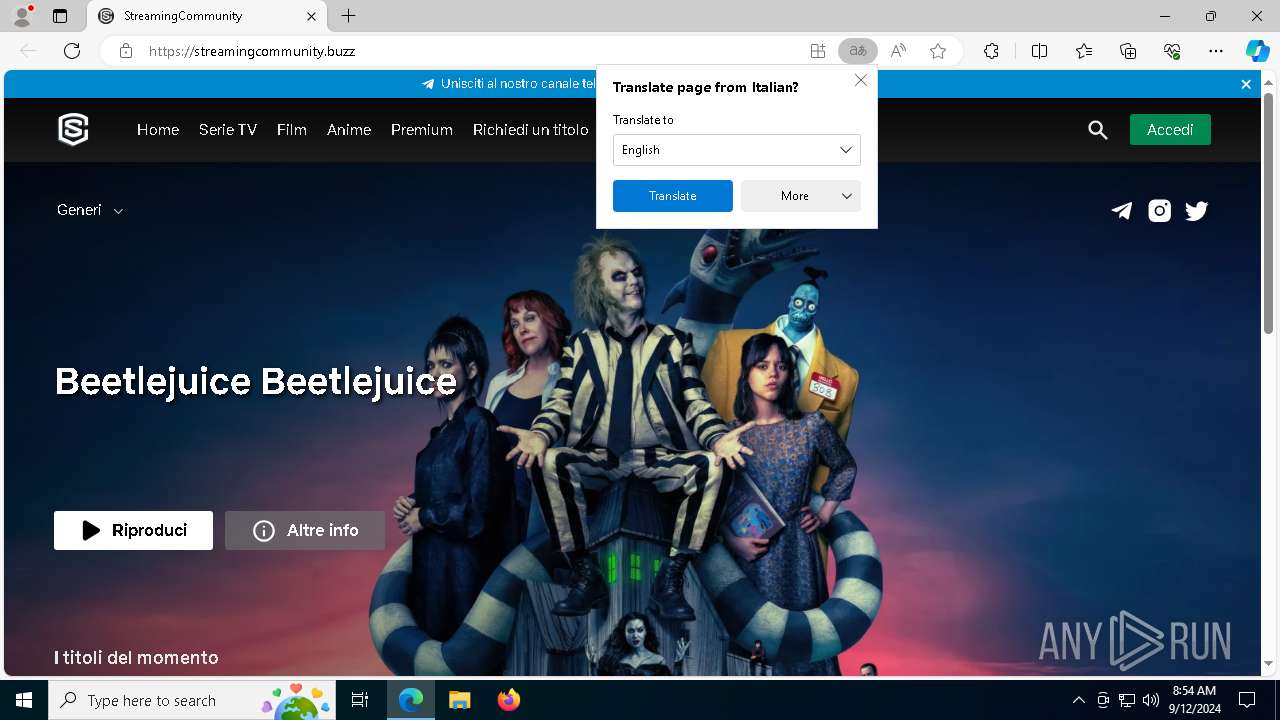Open the taskbar clock and date
Screen dimensions: 1280x720
[x=1193, y=700]
